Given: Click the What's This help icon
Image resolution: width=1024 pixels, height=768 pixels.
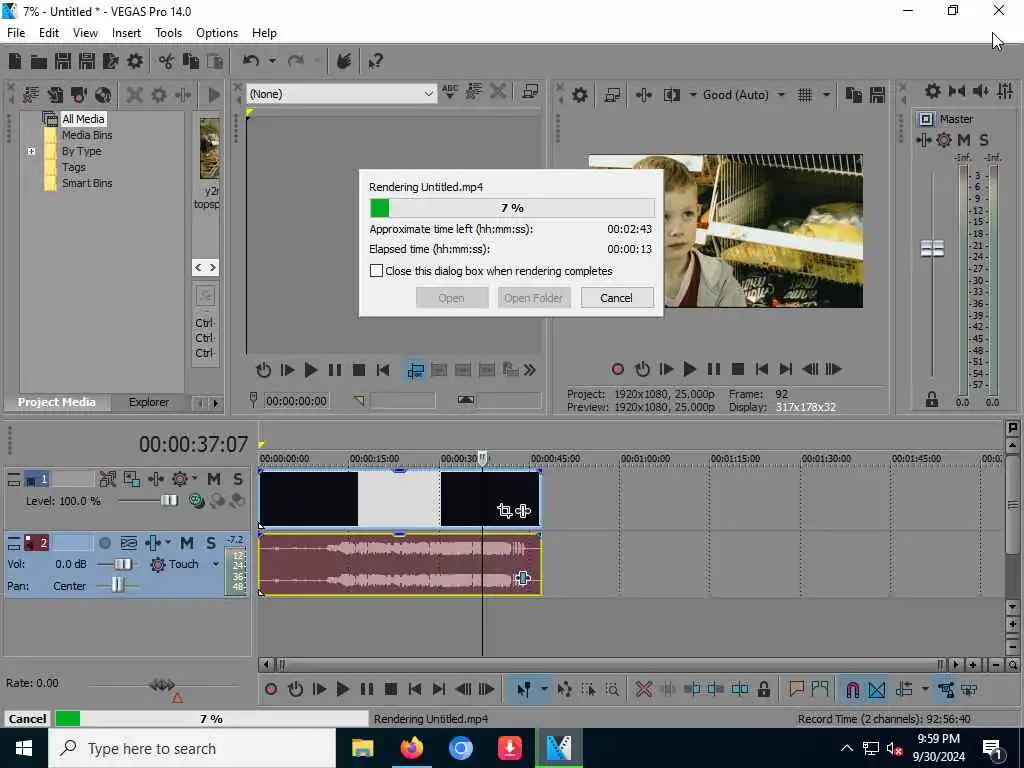Looking at the screenshot, I should pyautogui.click(x=376, y=61).
